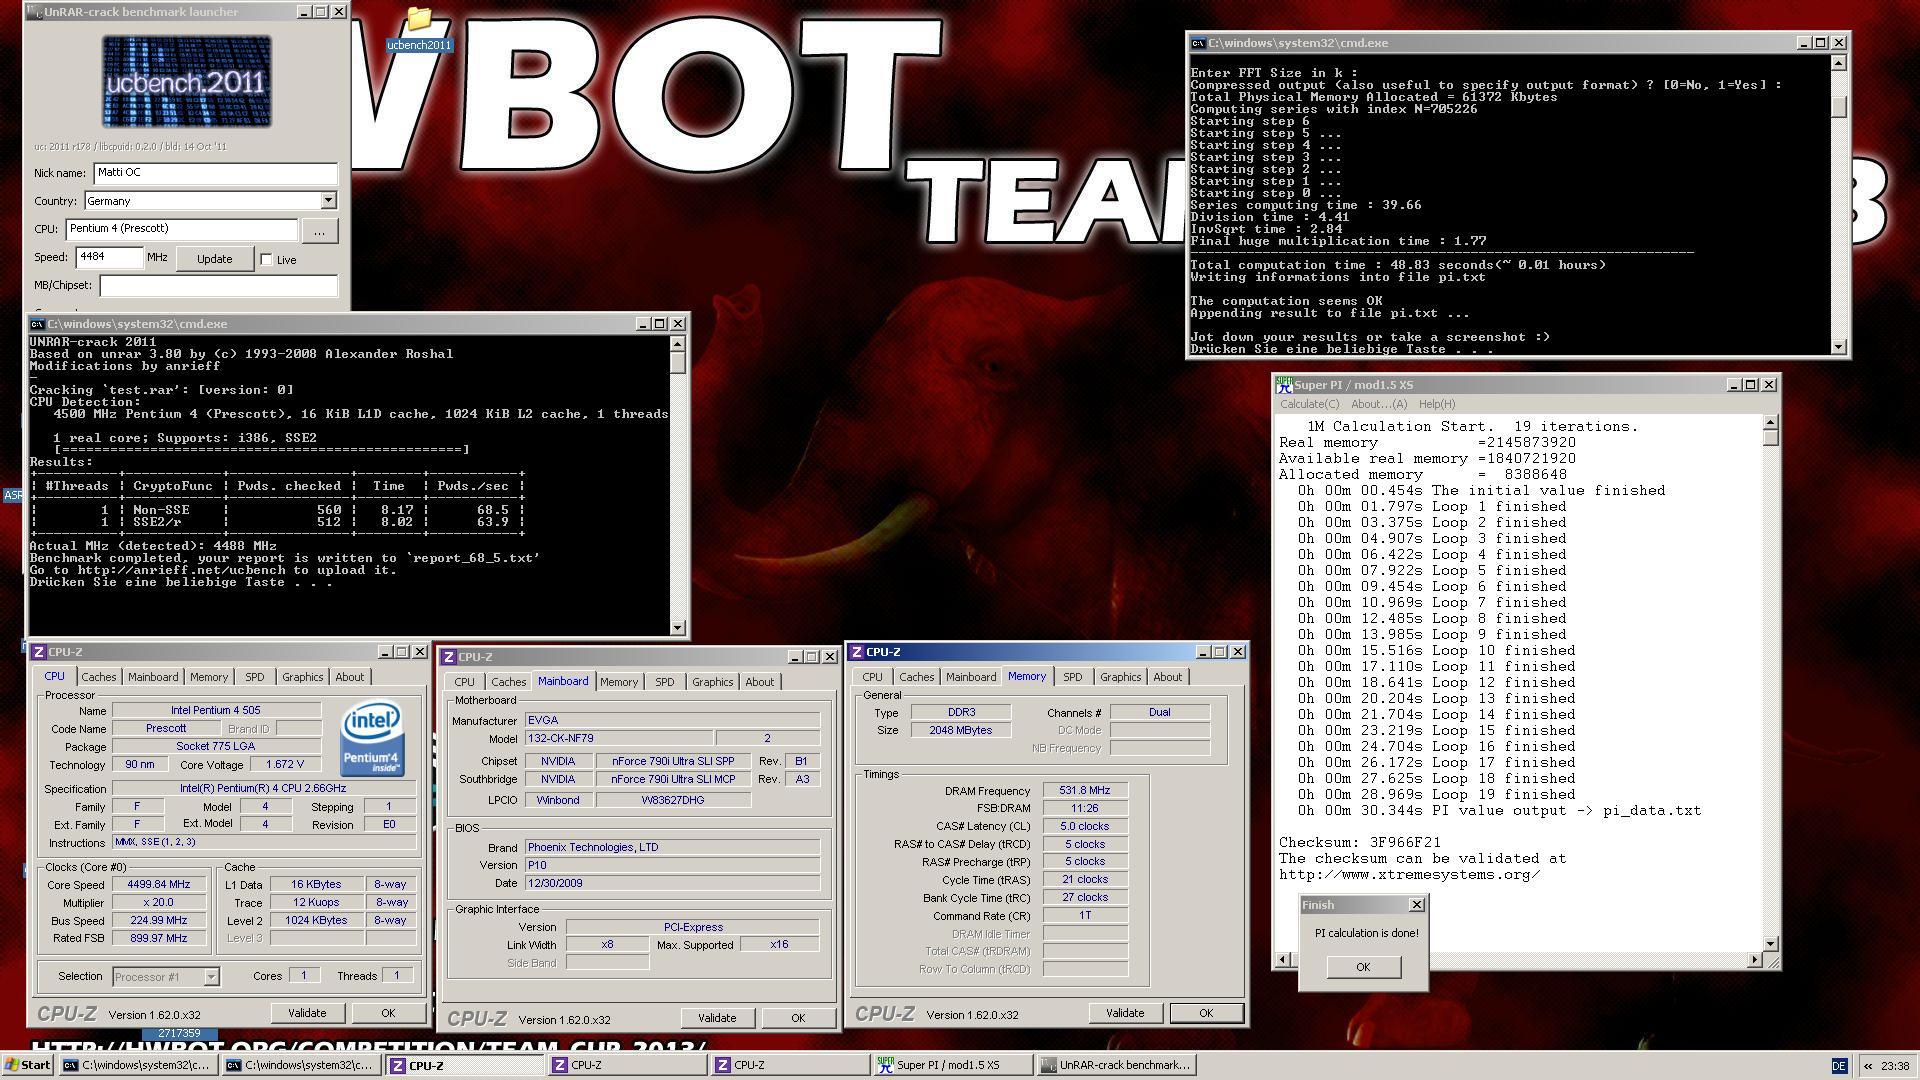The width and height of the screenshot is (1920, 1080).
Task: Open the Country dropdown showing Germany
Action: point(328,201)
